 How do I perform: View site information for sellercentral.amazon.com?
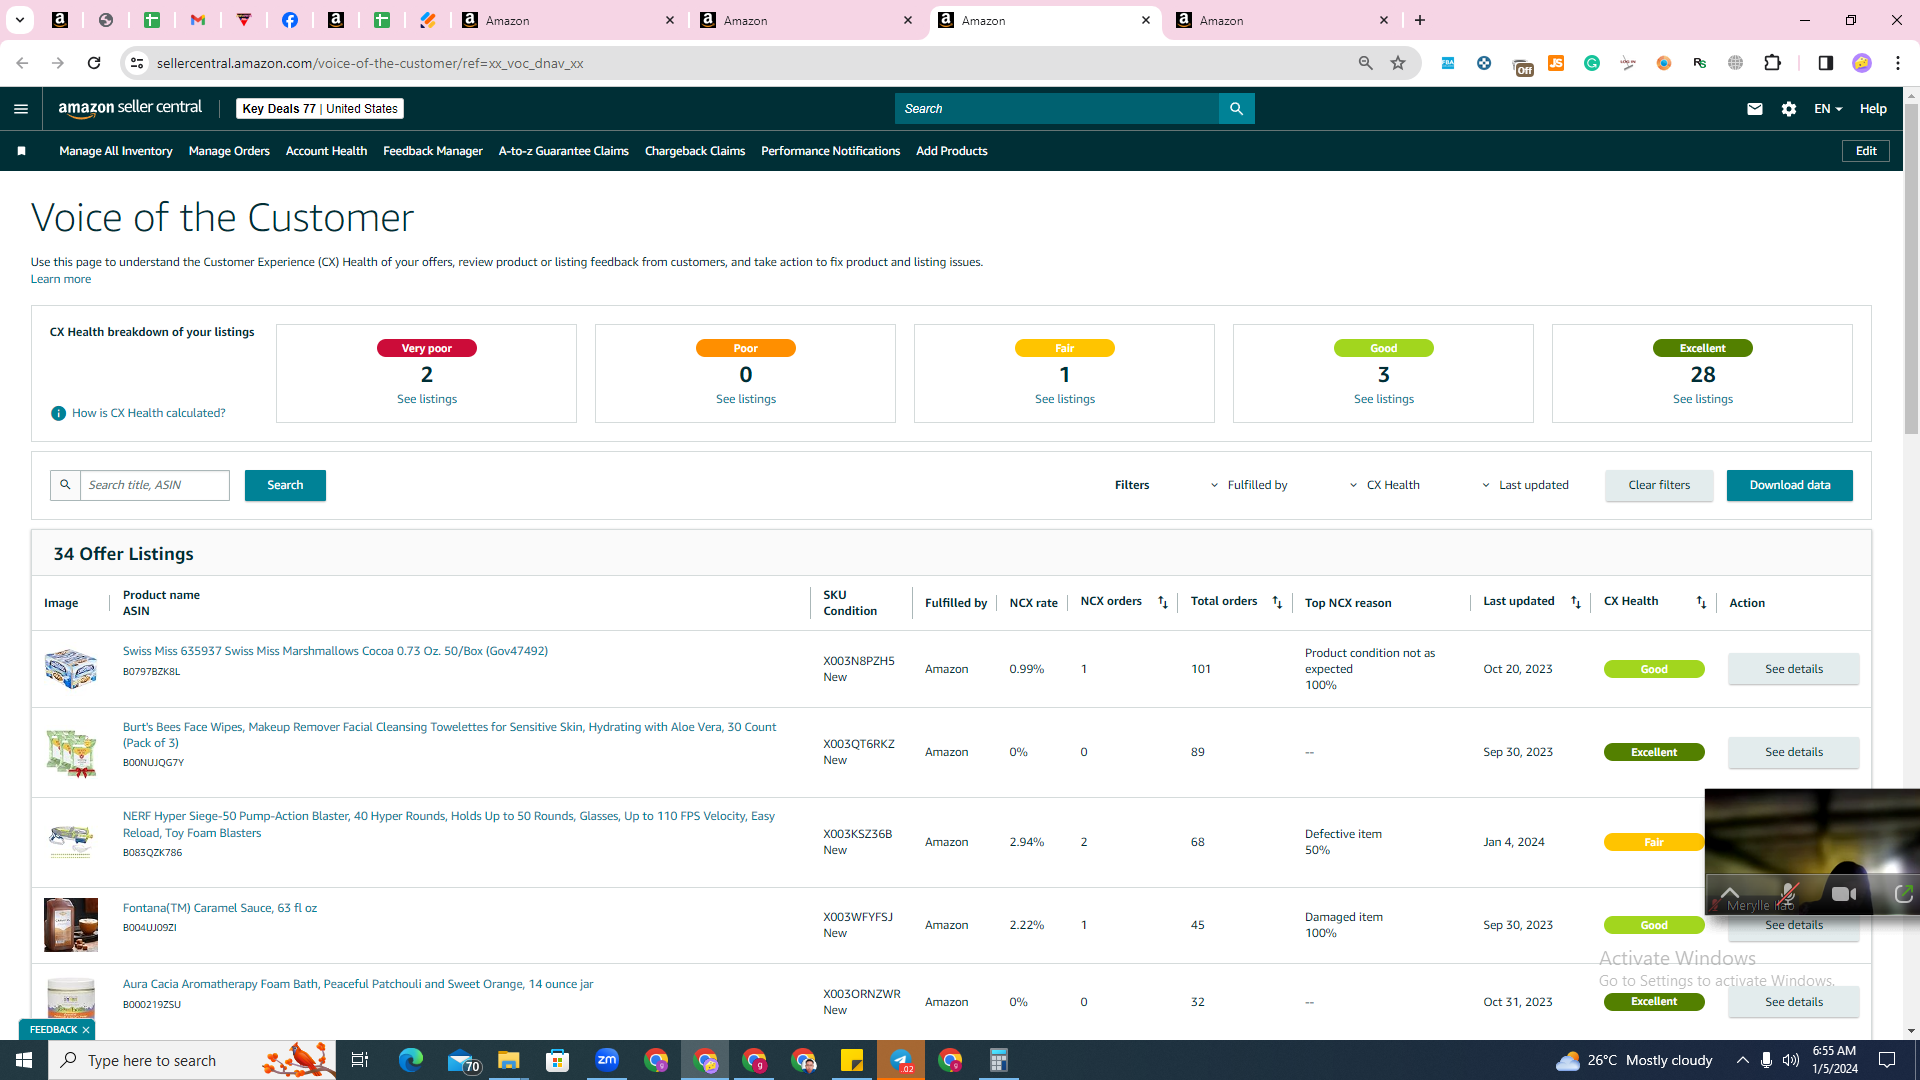pos(137,63)
